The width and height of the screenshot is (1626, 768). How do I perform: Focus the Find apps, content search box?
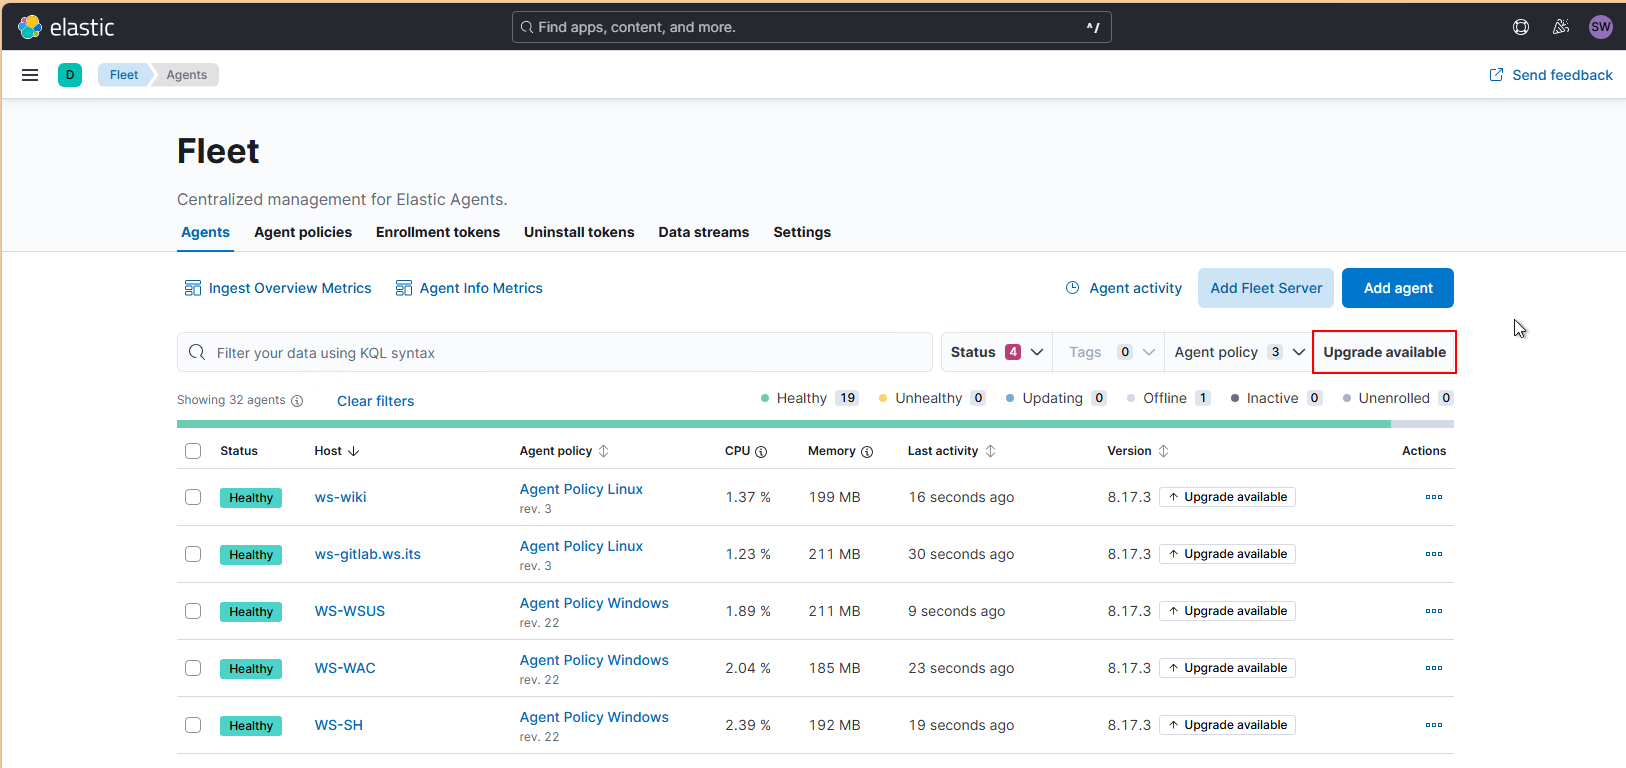[x=812, y=27]
